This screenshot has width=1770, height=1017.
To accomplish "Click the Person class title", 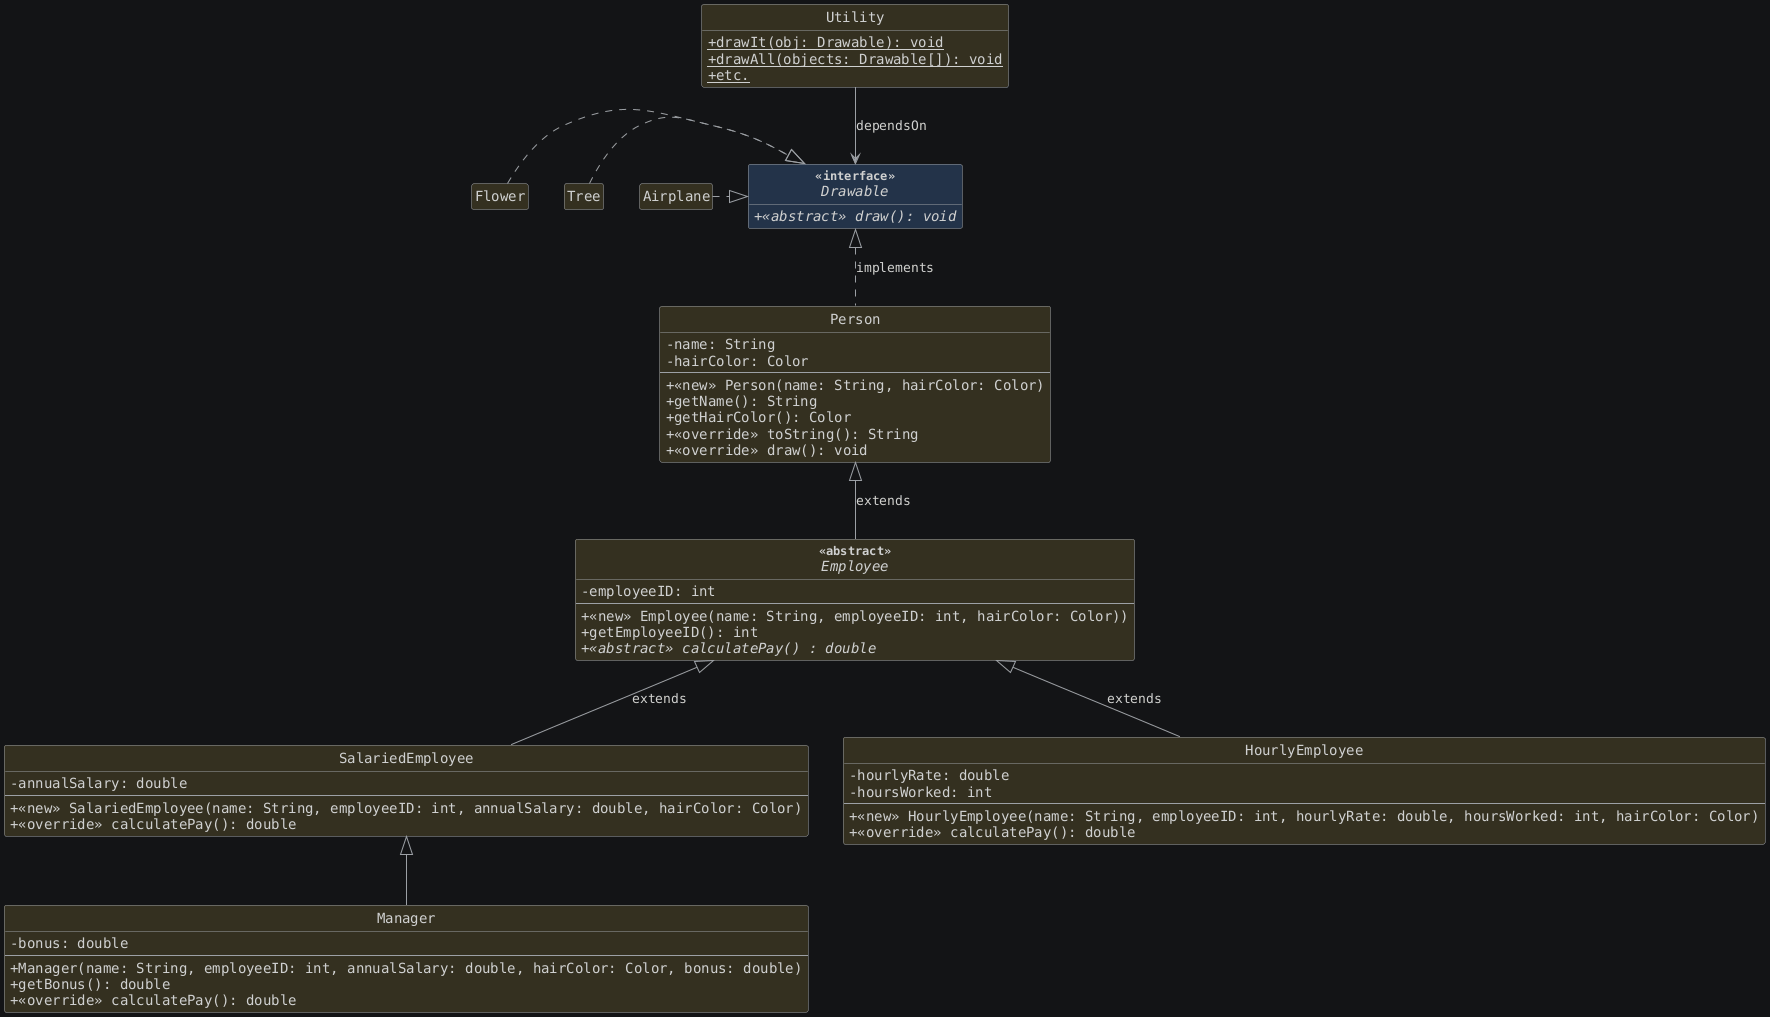I will (x=855, y=320).
